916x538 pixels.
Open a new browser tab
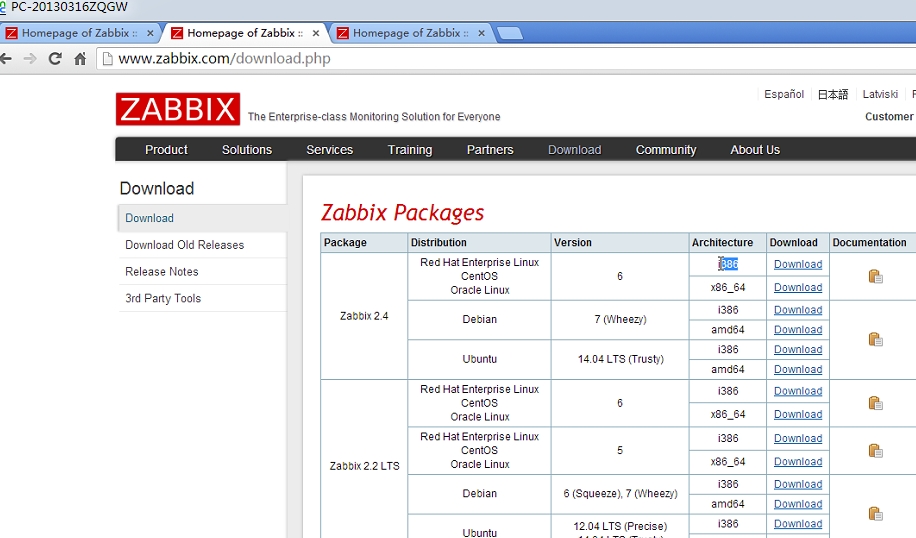click(x=509, y=33)
